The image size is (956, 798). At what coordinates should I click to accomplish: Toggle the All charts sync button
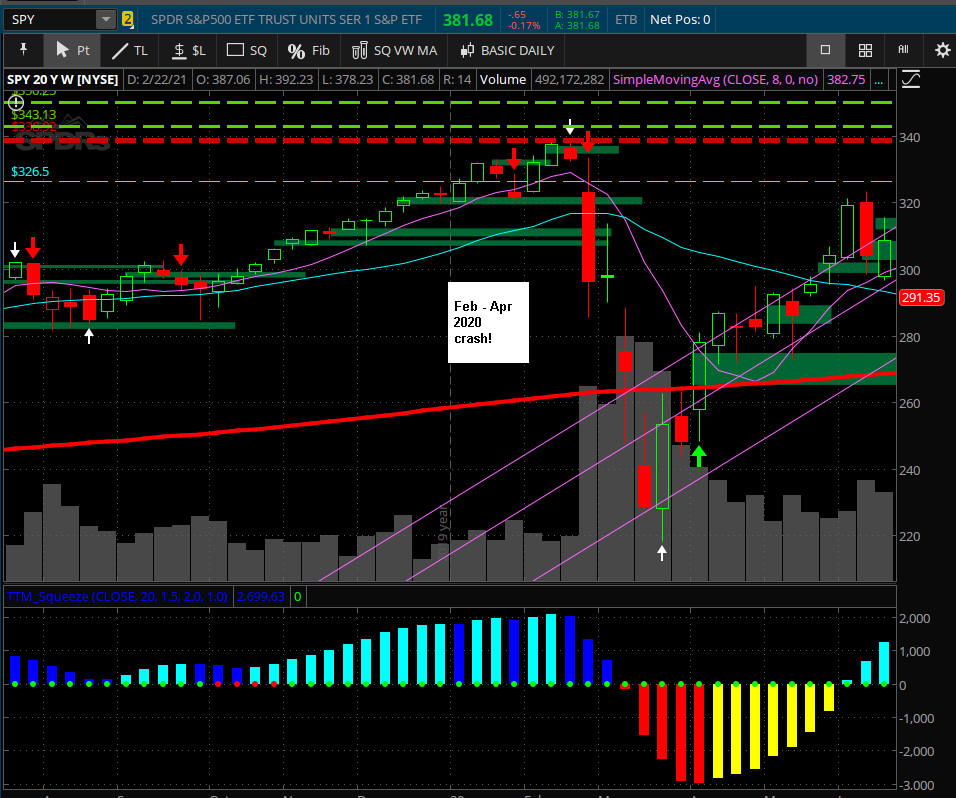[x=903, y=50]
